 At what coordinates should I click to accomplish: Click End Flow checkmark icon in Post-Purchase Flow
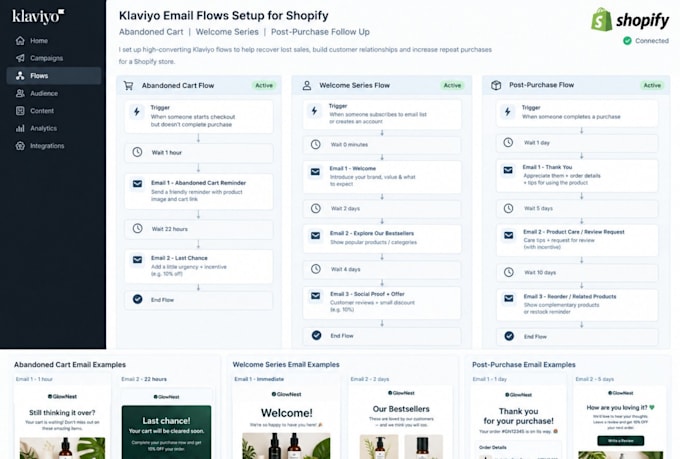pyautogui.click(x=509, y=336)
